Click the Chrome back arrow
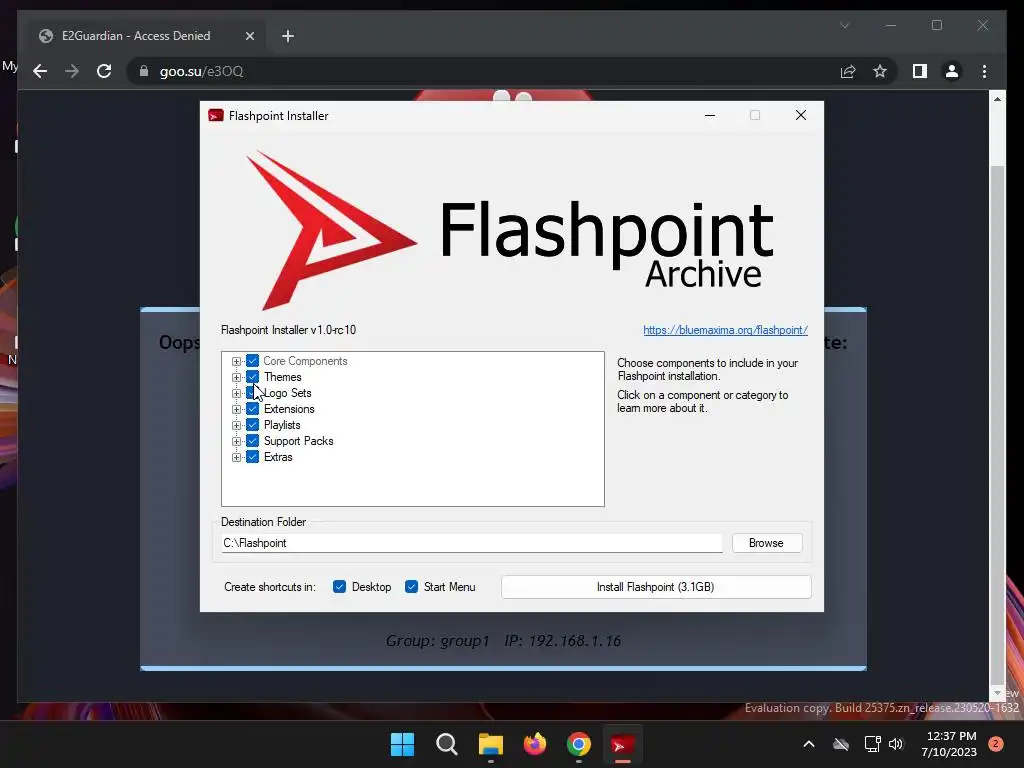This screenshot has height=768, width=1024. 40,71
